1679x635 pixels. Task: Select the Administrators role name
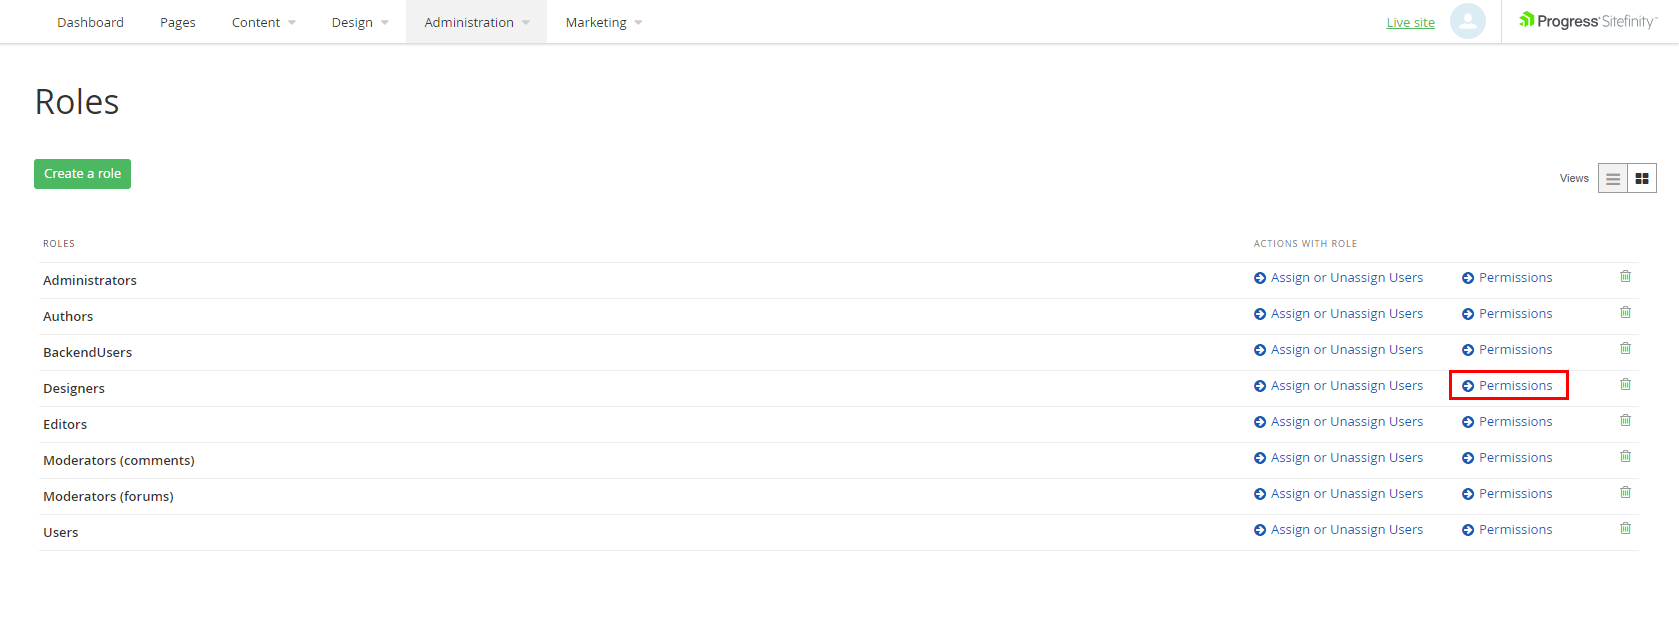point(90,281)
